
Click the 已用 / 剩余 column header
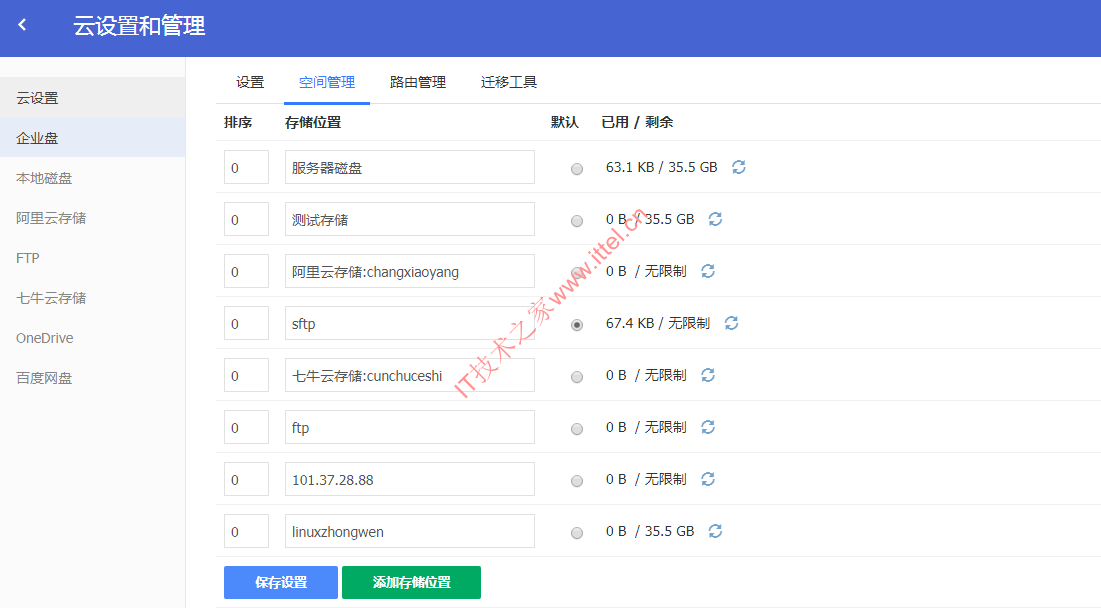[x=638, y=122]
